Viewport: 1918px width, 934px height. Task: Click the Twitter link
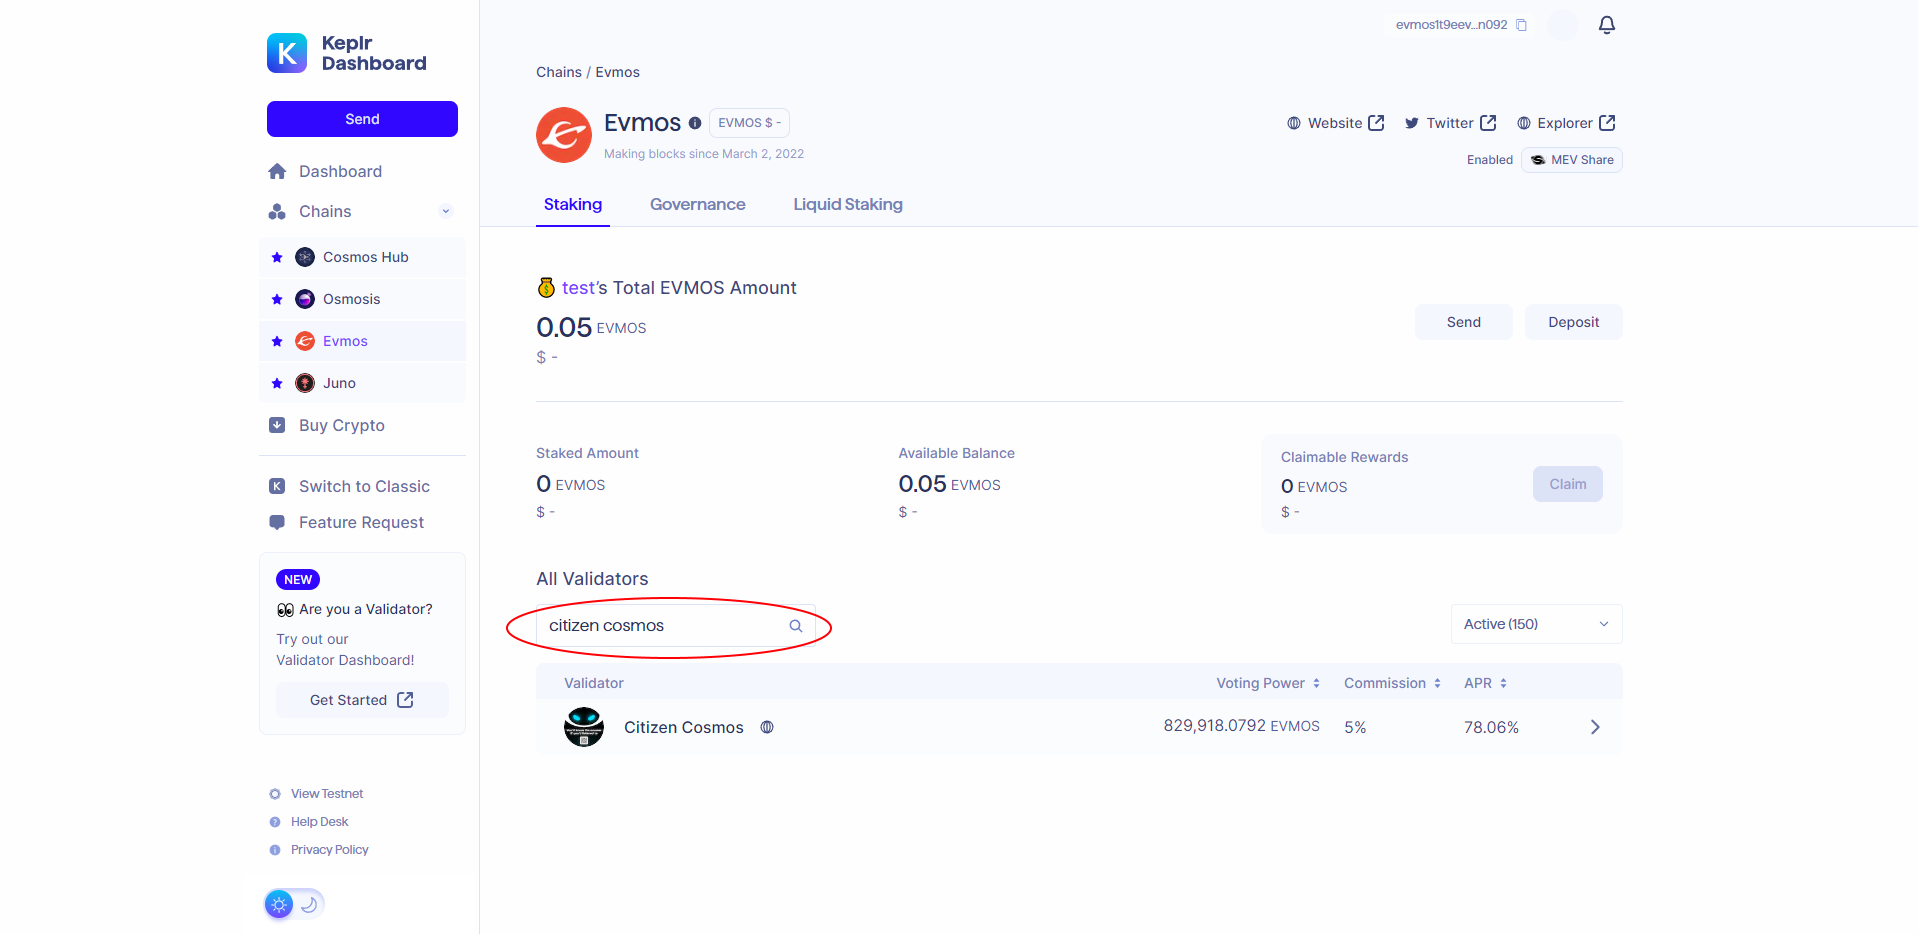[x=1450, y=123]
